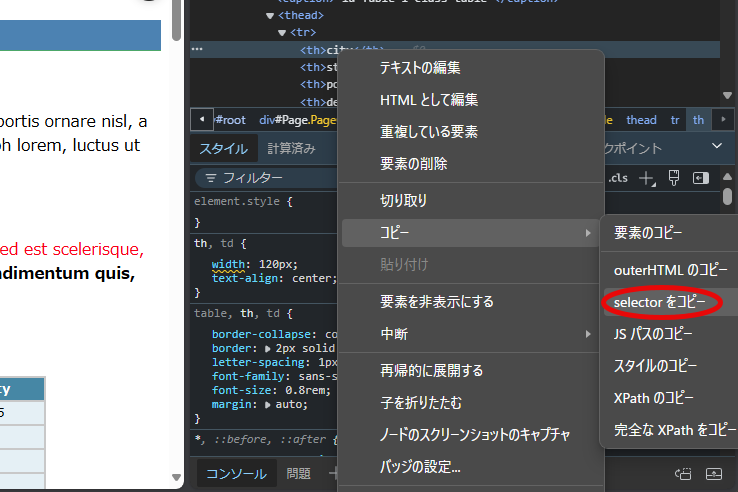Click the width property in th, td rule
This screenshot has width=738, height=492.
pos(228,265)
